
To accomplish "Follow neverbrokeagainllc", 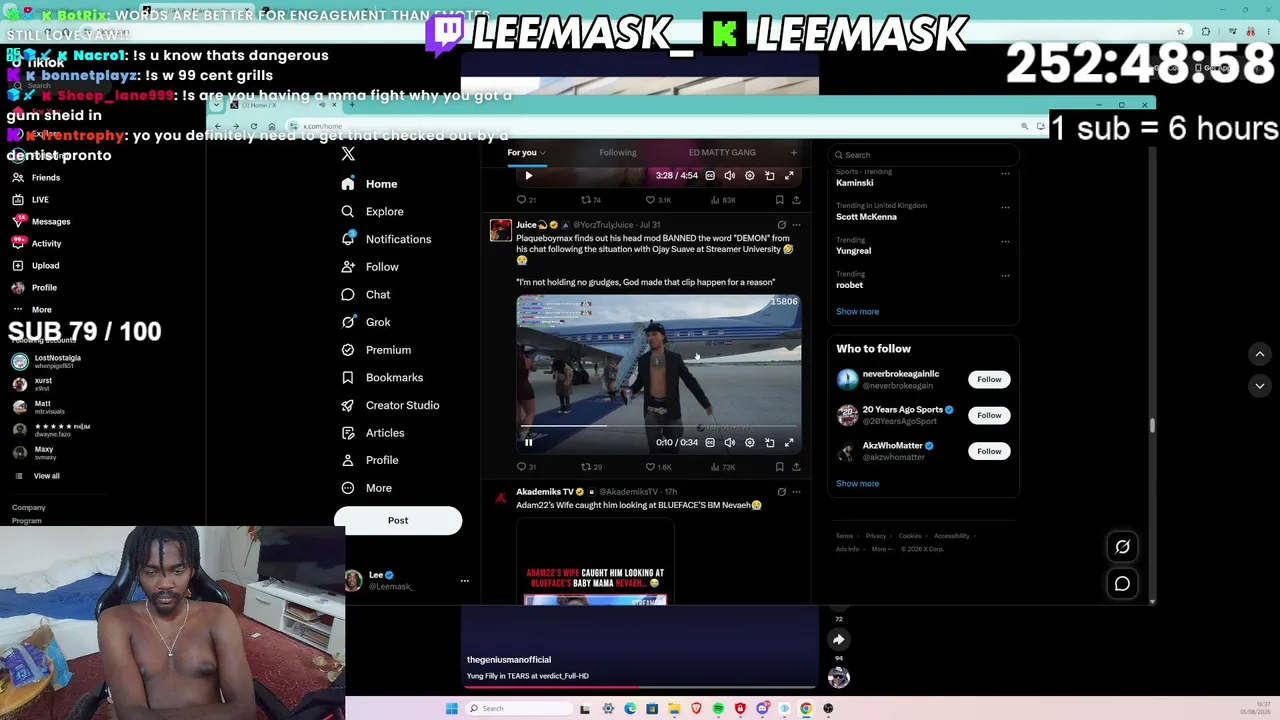I will click(989, 380).
